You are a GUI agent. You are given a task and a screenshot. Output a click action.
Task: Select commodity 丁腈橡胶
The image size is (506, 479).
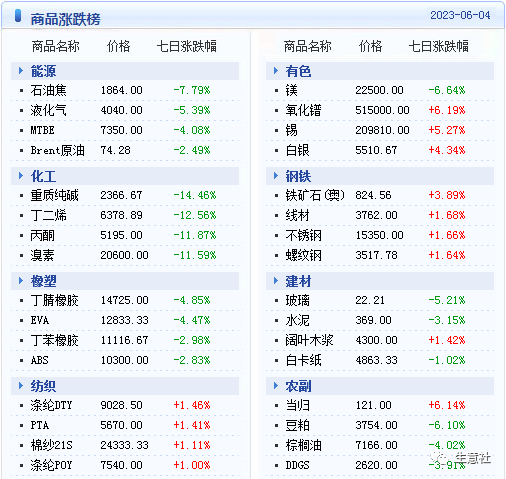[54, 300]
